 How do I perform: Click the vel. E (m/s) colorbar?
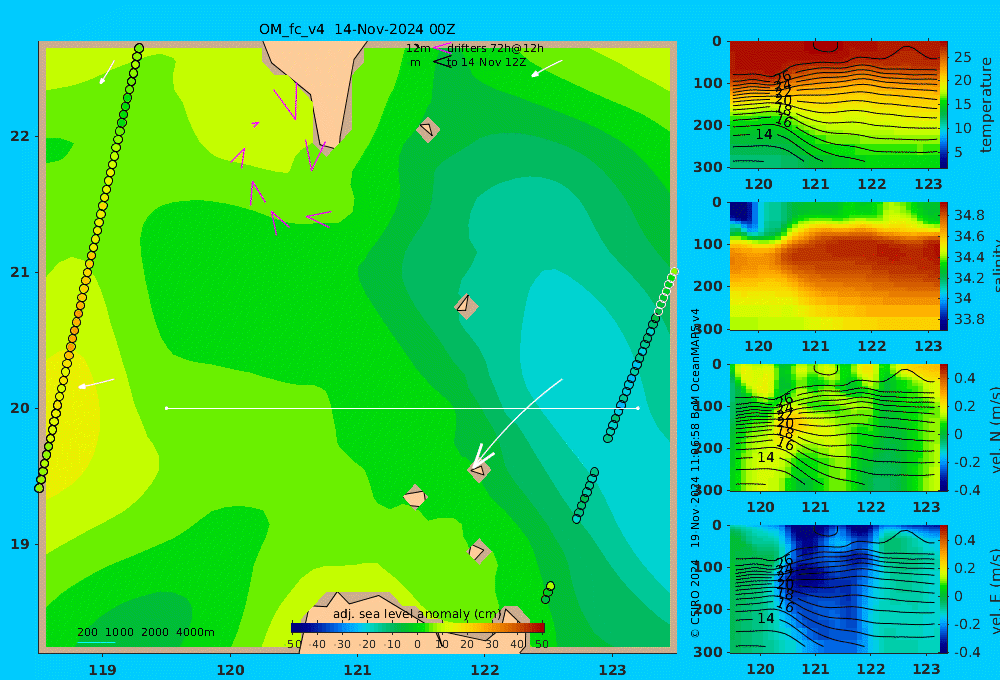[x=944, y=589]
